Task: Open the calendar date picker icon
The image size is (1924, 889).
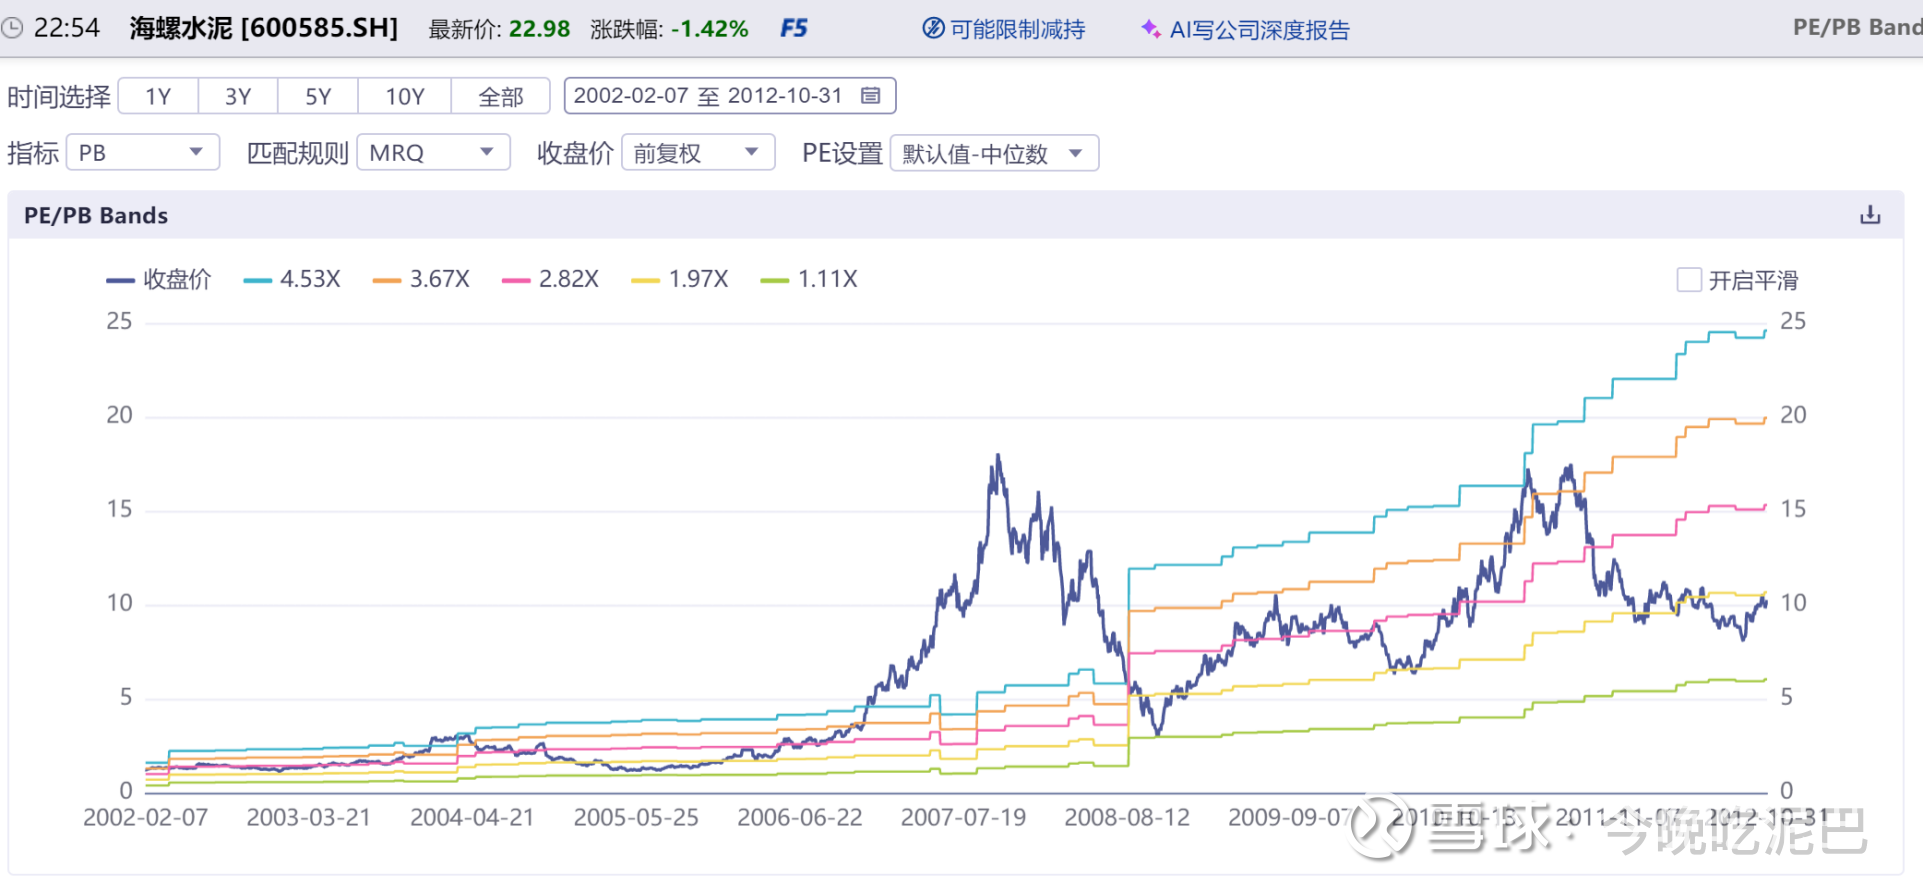Action: 871,96
